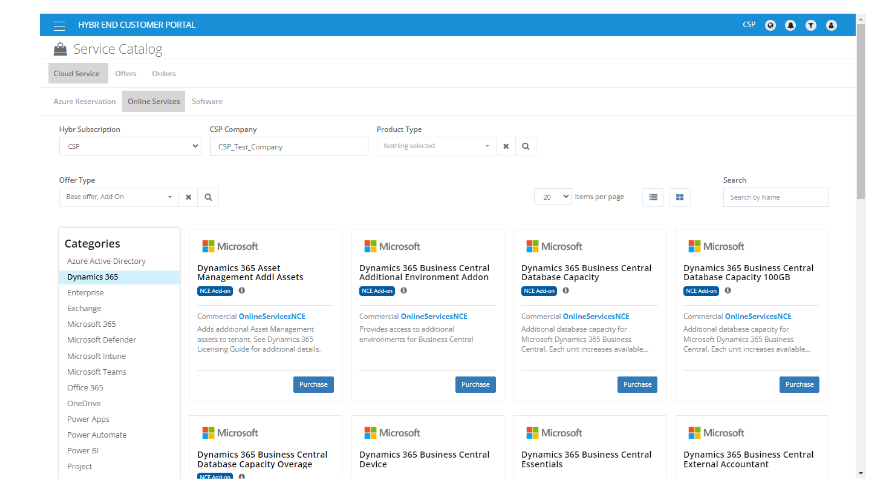Microsoft logo on Asset Management Addl Assets card
878x494 pixels.
(230, 246)
